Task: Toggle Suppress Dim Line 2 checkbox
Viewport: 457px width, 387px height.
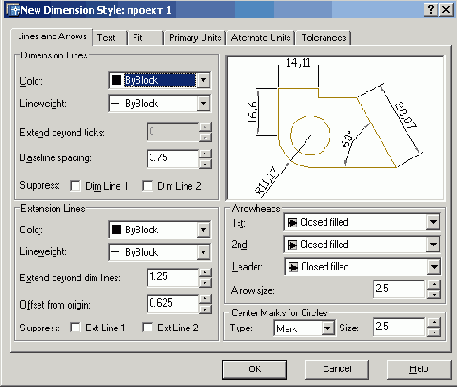Action: coord(147,186)
